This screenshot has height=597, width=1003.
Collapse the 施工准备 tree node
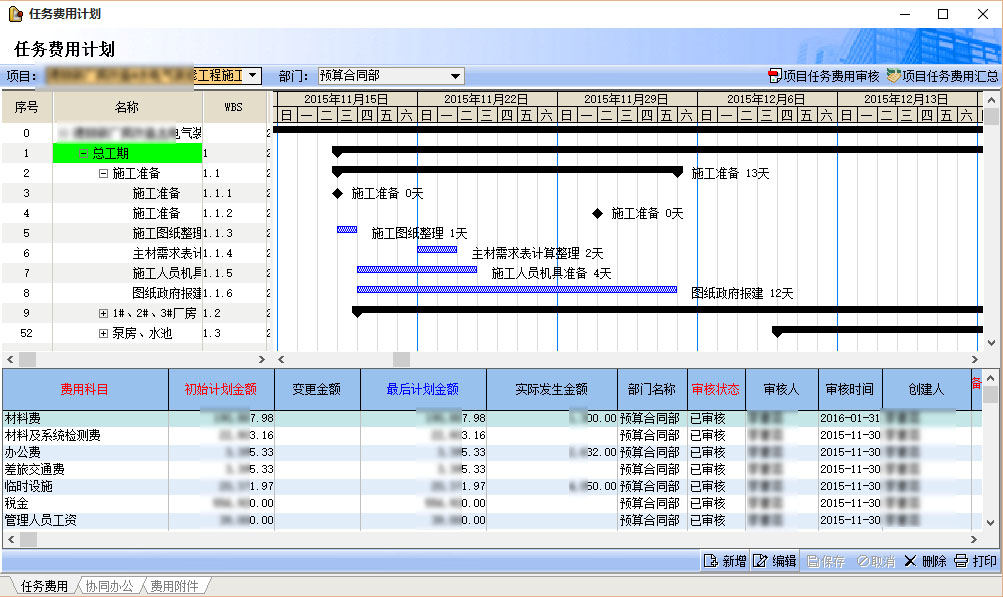[103, 173]
